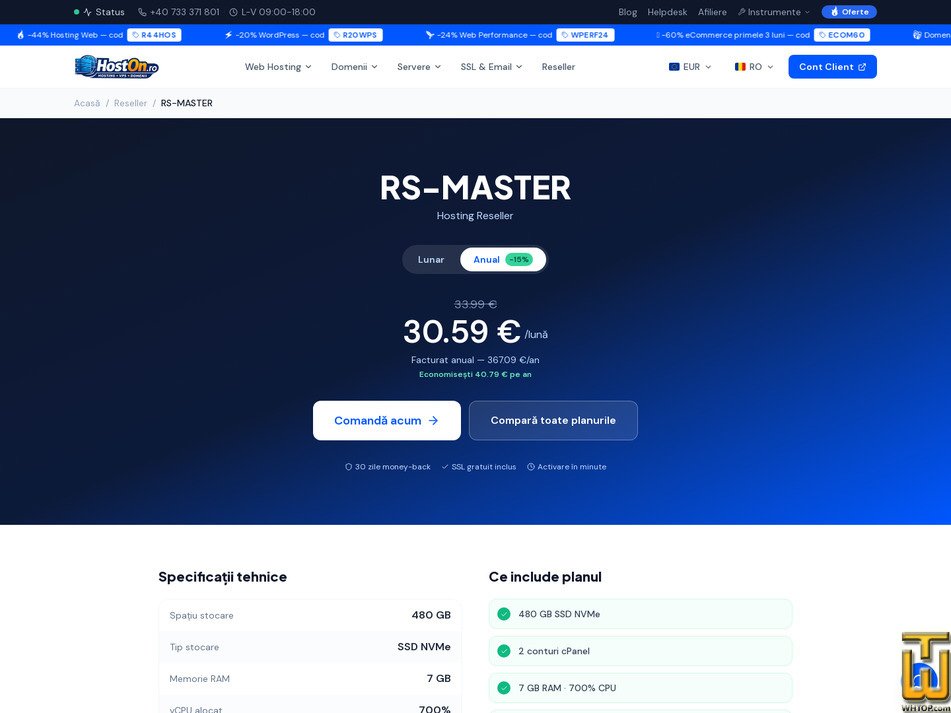The width and height of the screenshot is (951, 713).
Task: Click the flame icon before -44% Hosting Web
Action: coord(21,35)
